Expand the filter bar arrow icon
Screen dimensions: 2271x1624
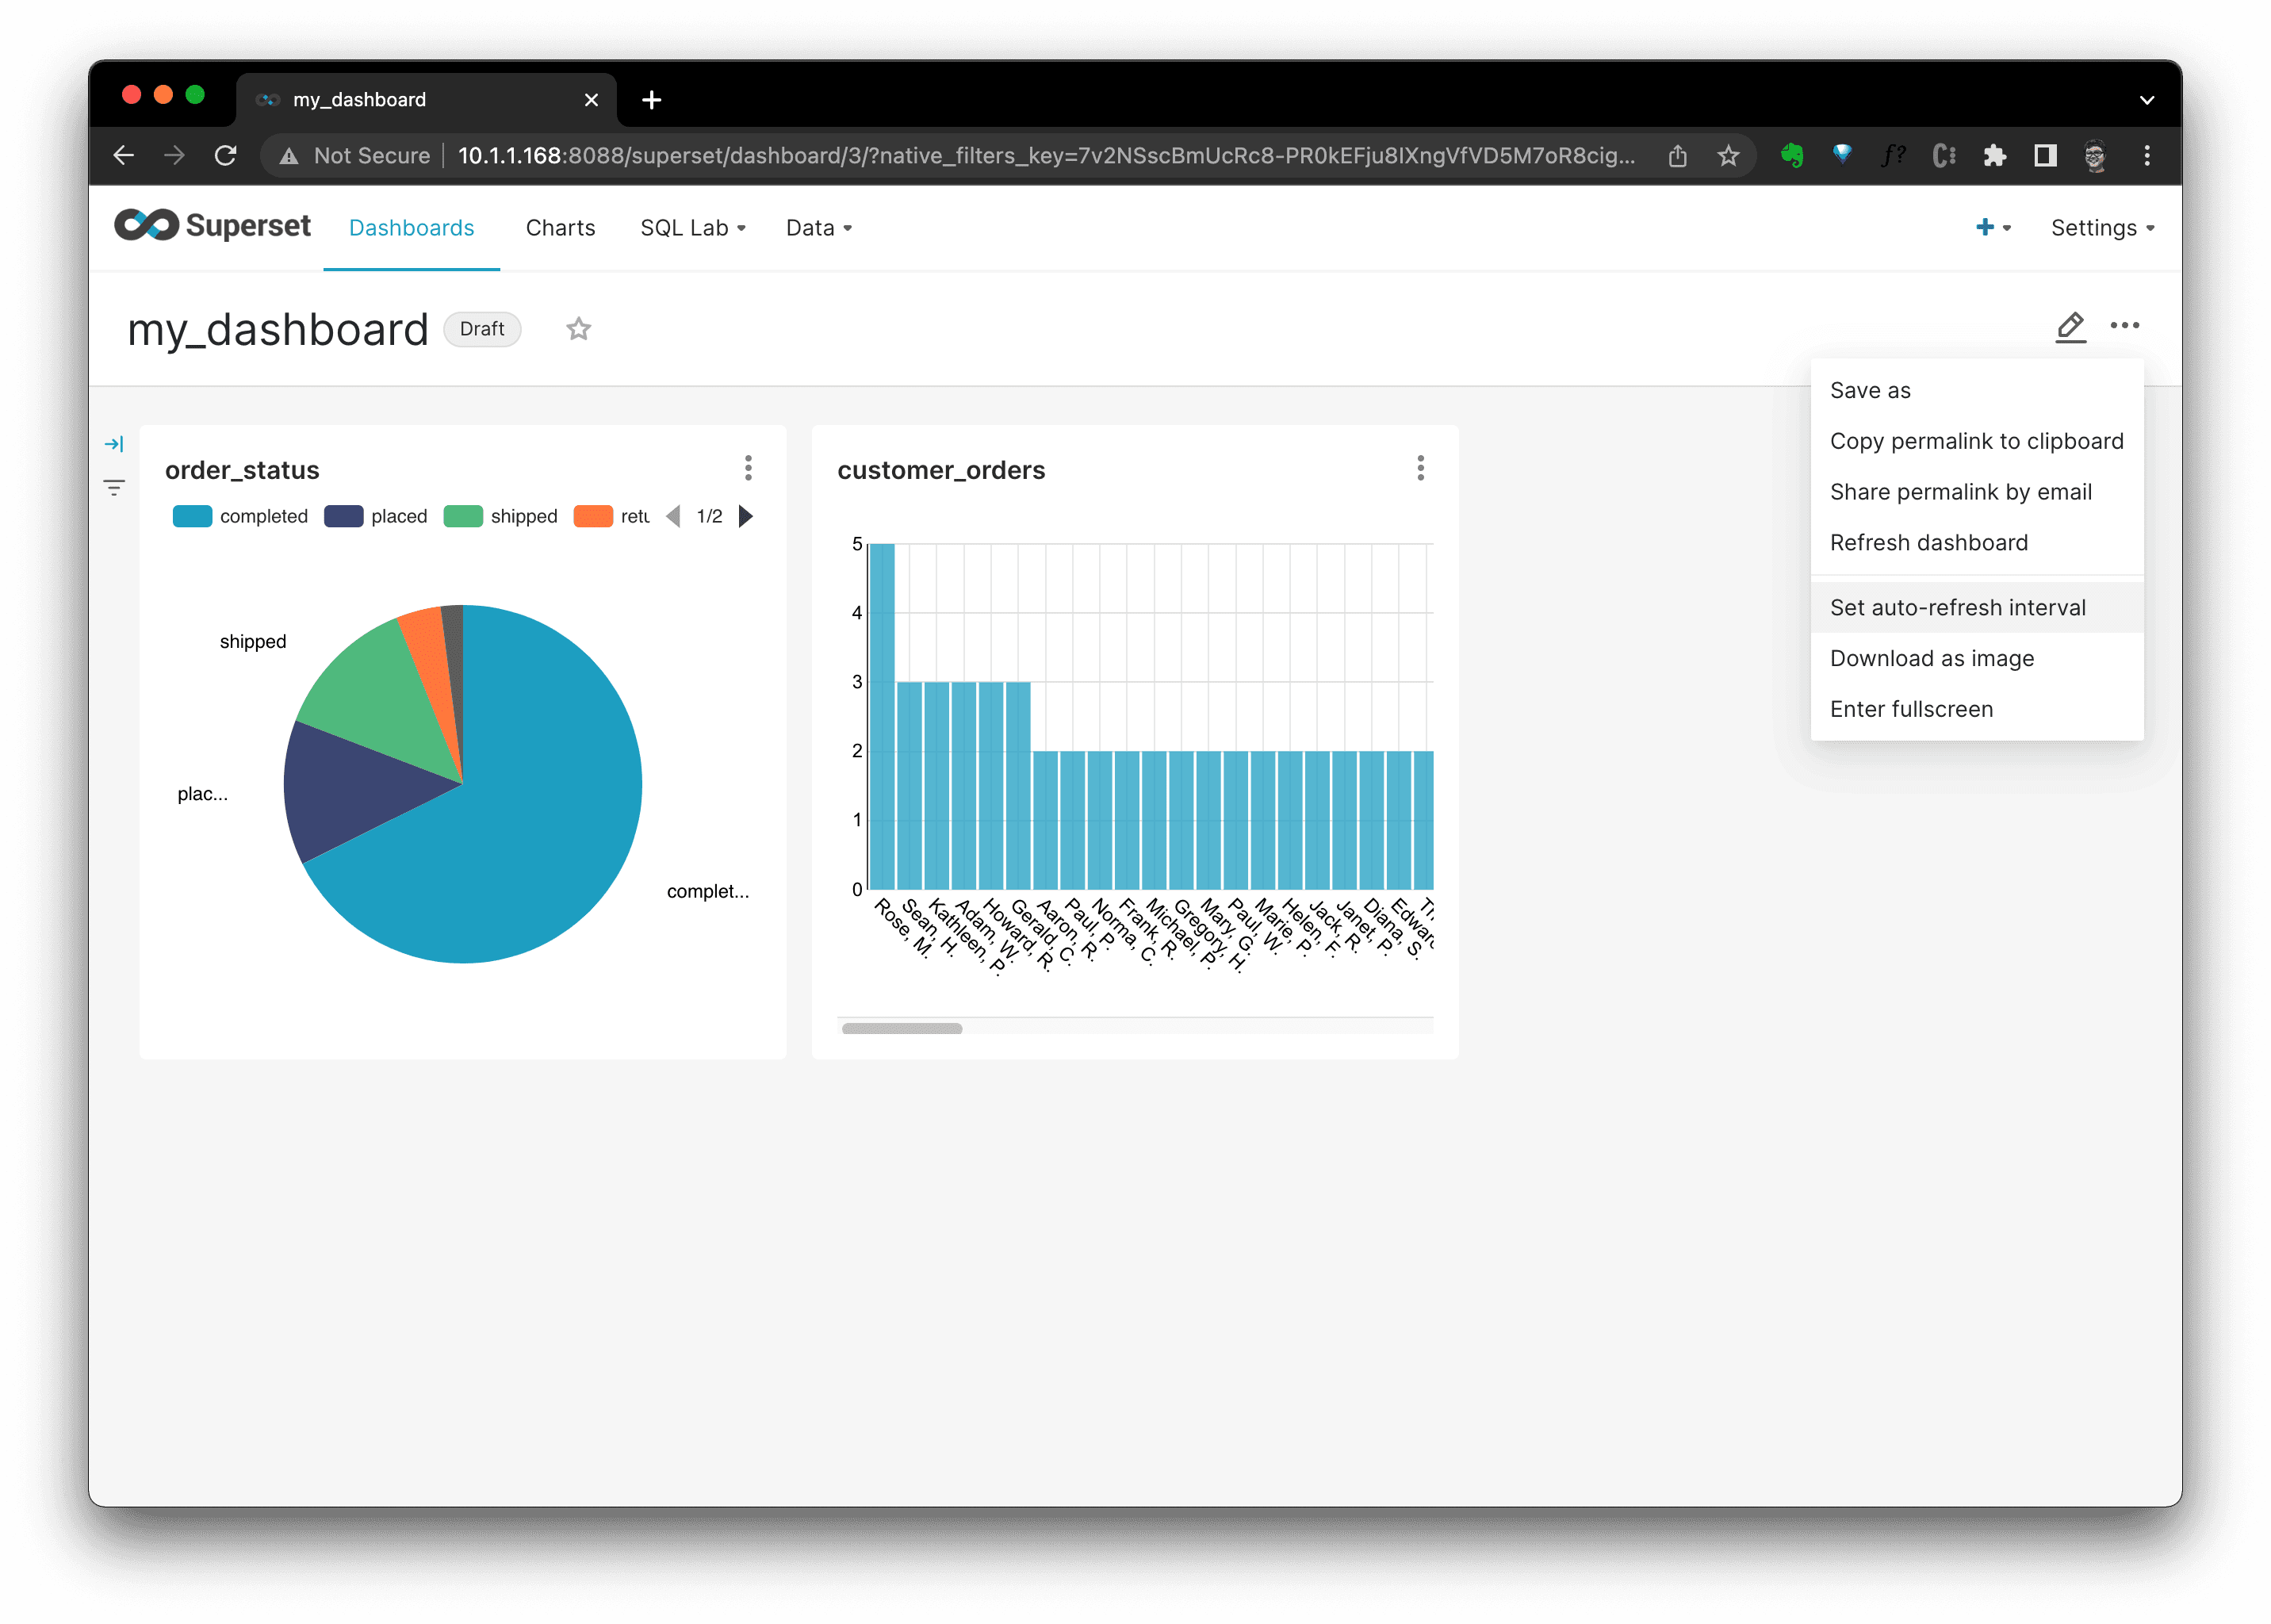(114, 444)
